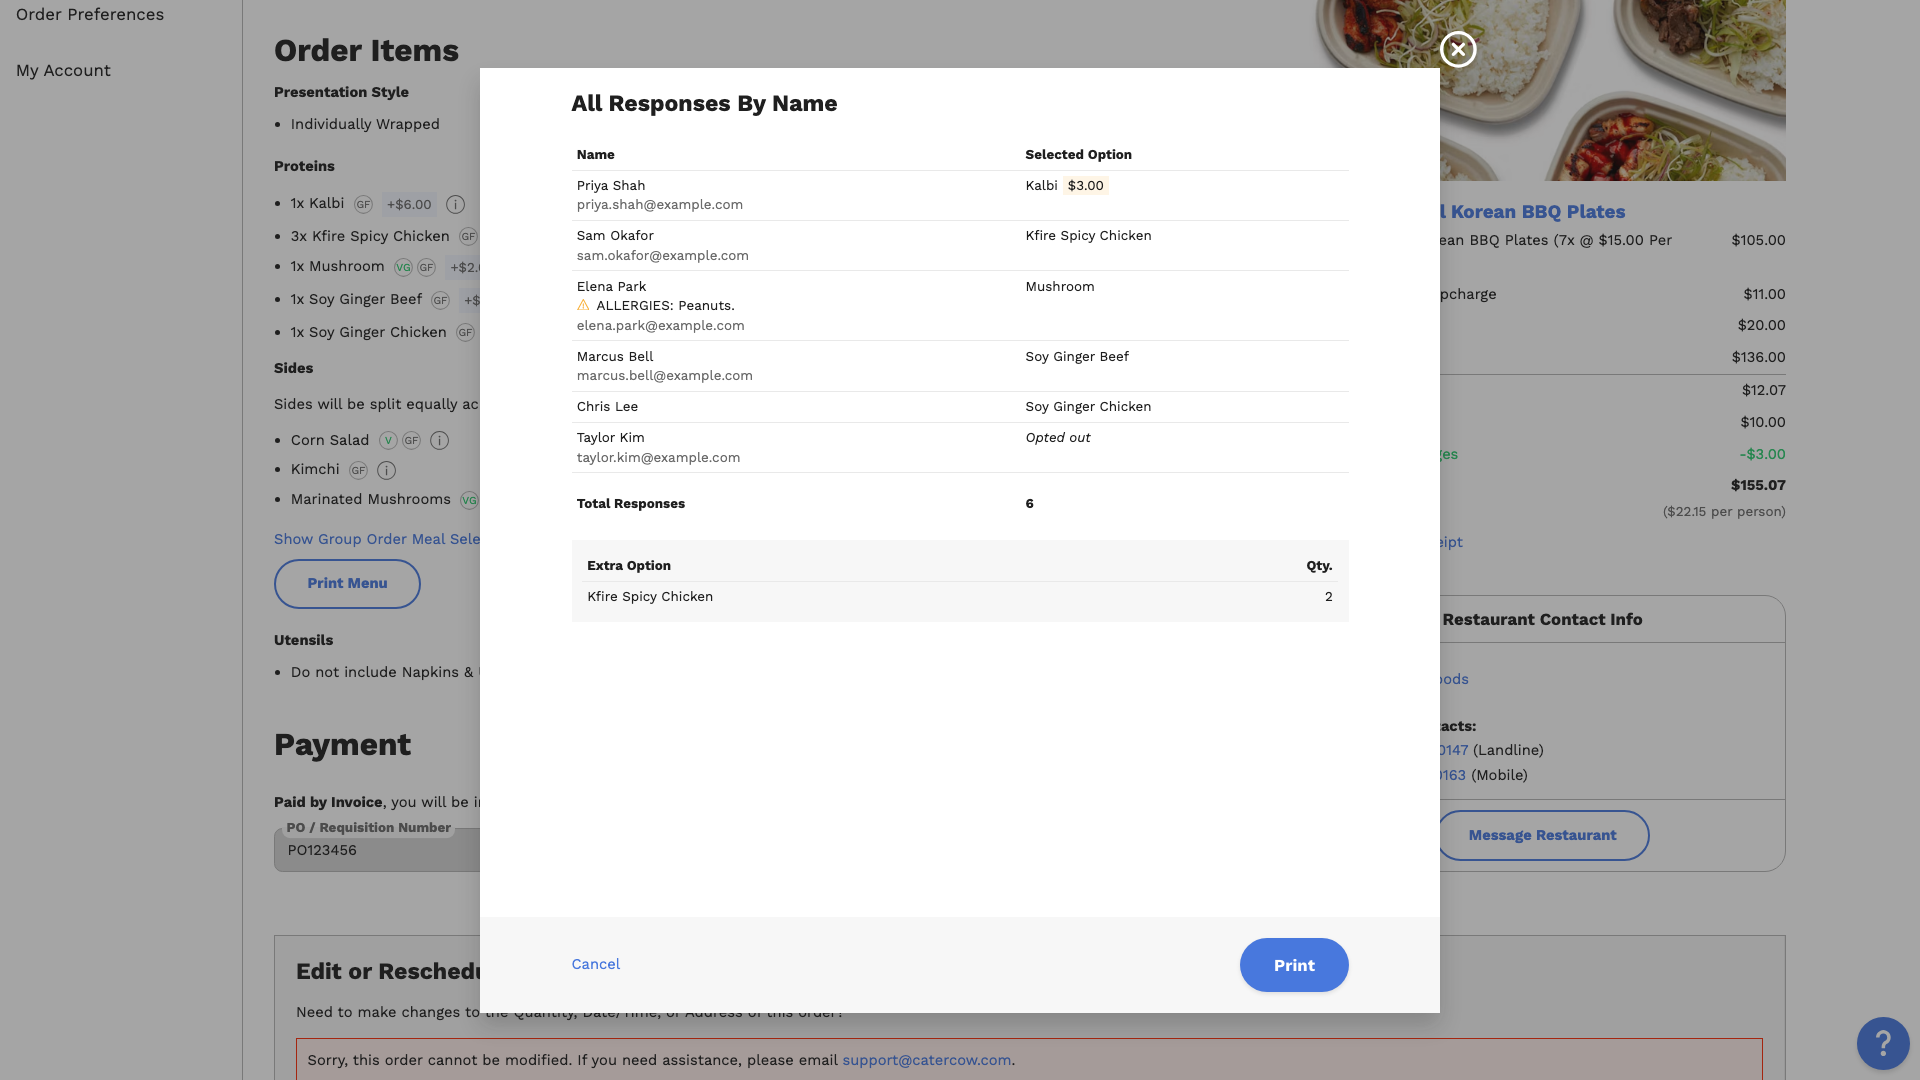Click Kfire Spicy Chicken extra option row
The height and width of the screenshot is (1080, 1920).
pyautogui.click(x=960, y=596)
